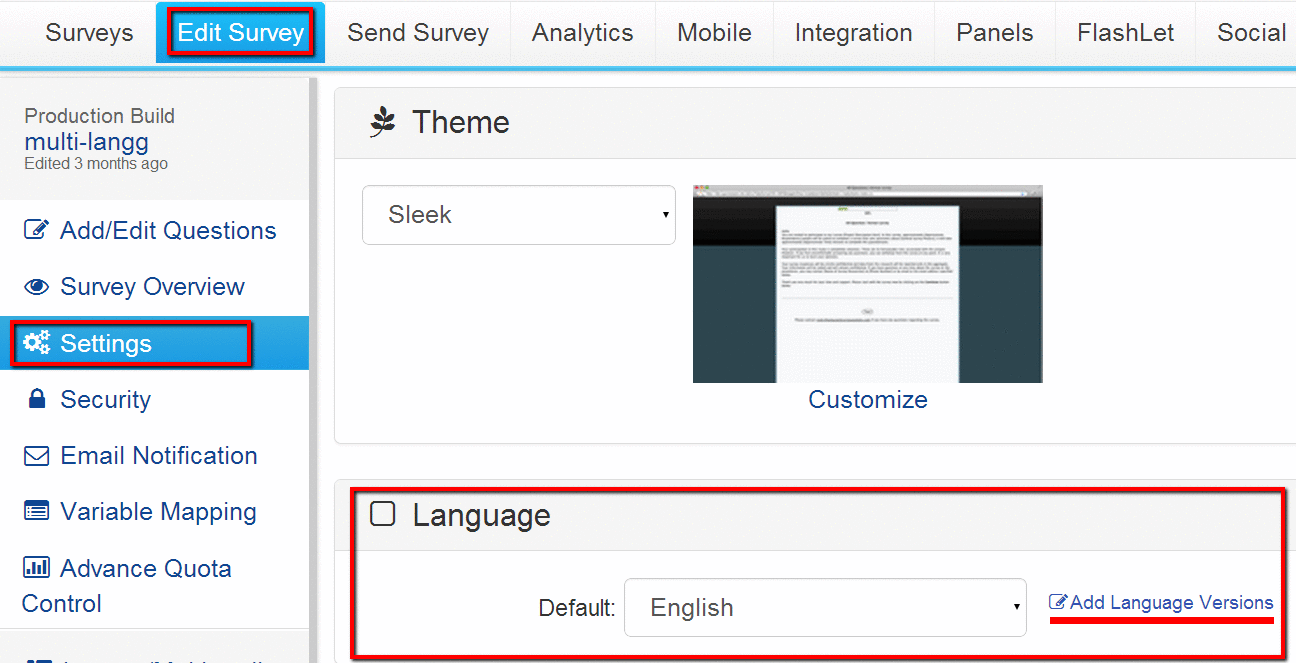Click the edit icon beside Add Language Versions
1296x663 pixels.
click(1057, 602)
